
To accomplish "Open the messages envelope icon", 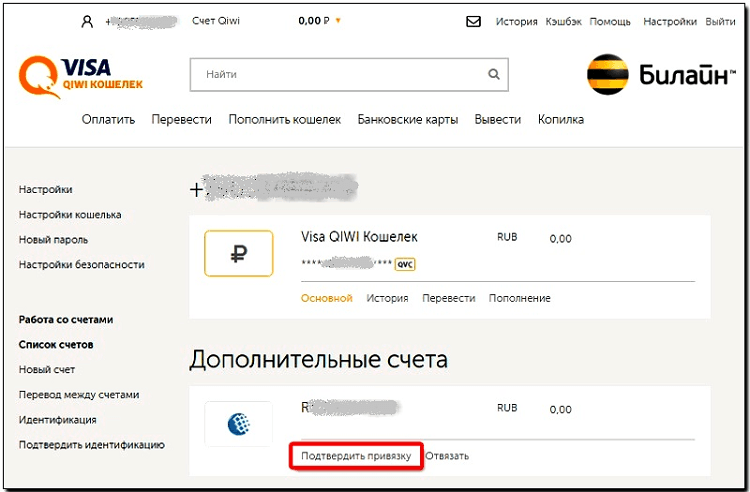I will click(473, 22).
